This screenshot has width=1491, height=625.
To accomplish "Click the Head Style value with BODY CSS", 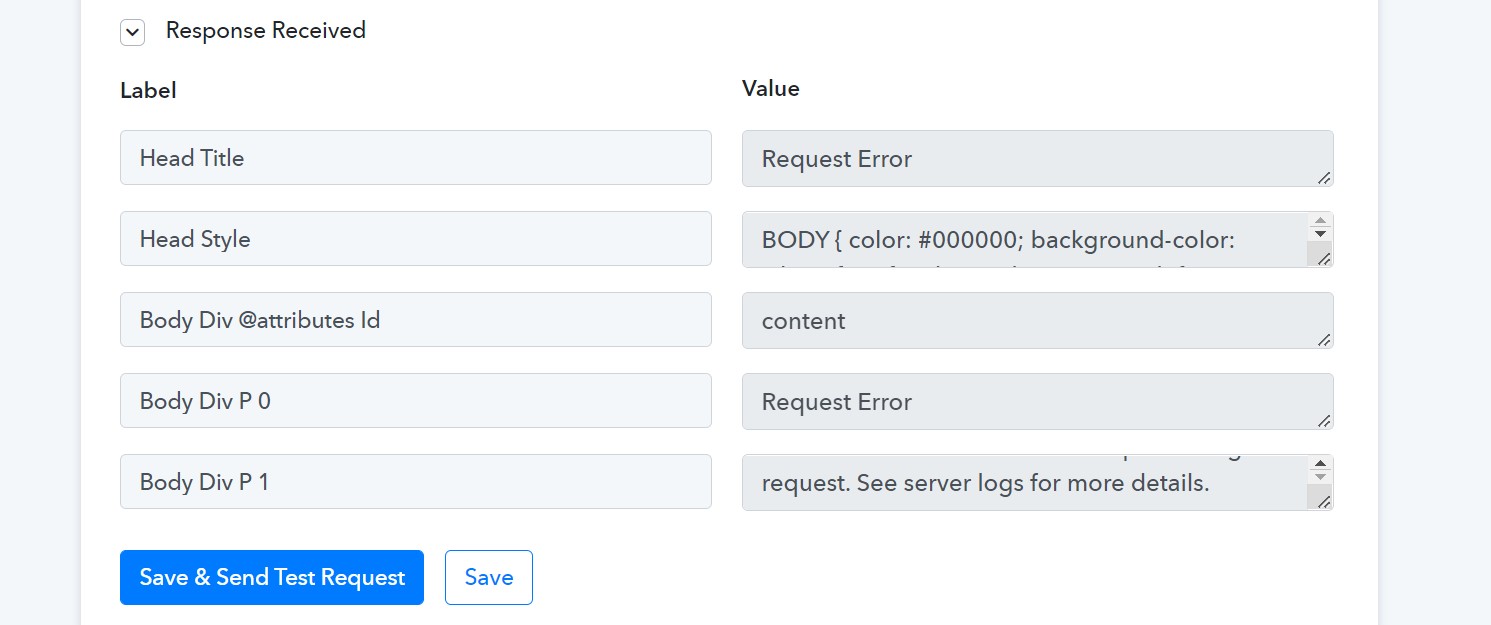I will click(x=1025, y=239).
